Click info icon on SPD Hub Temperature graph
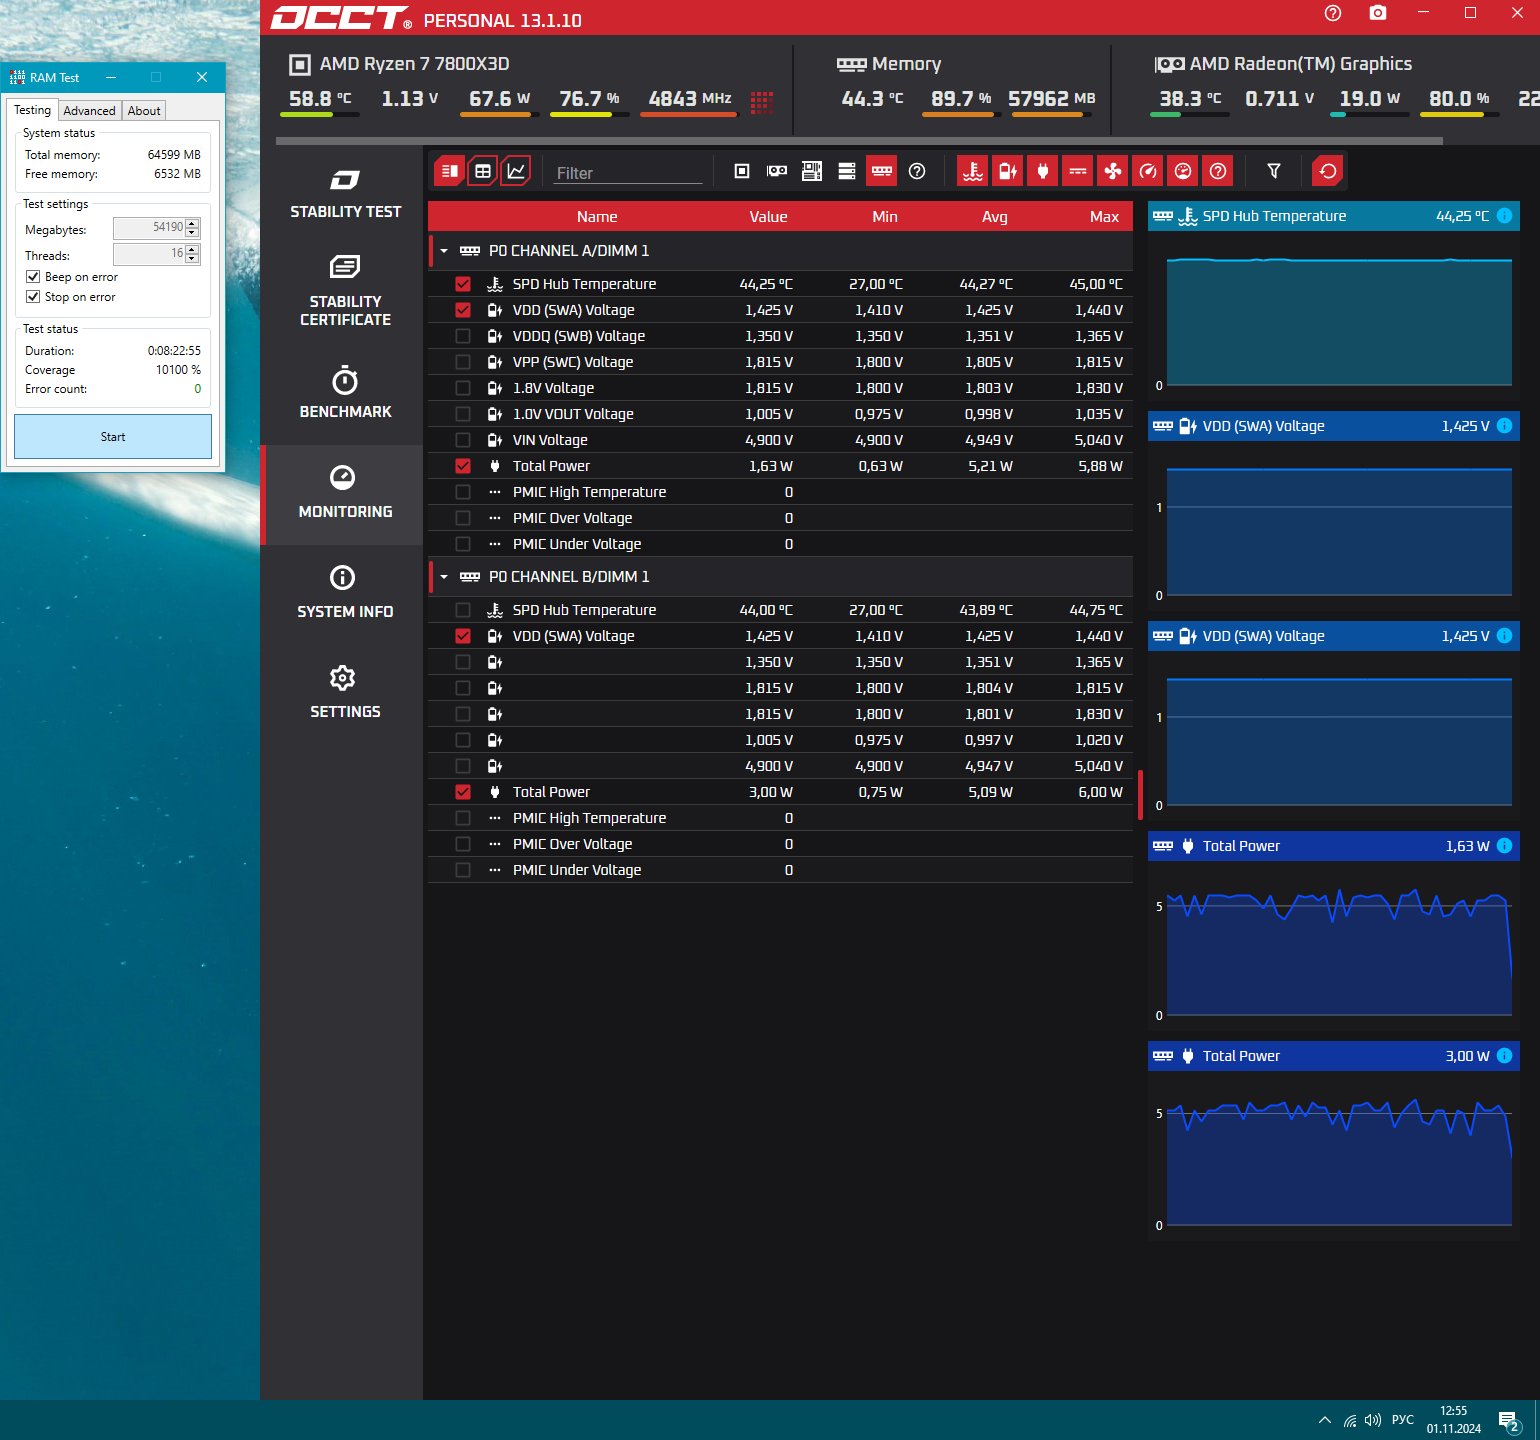This screenshot has height=1440, width=1540. [x=1505, y=216]
